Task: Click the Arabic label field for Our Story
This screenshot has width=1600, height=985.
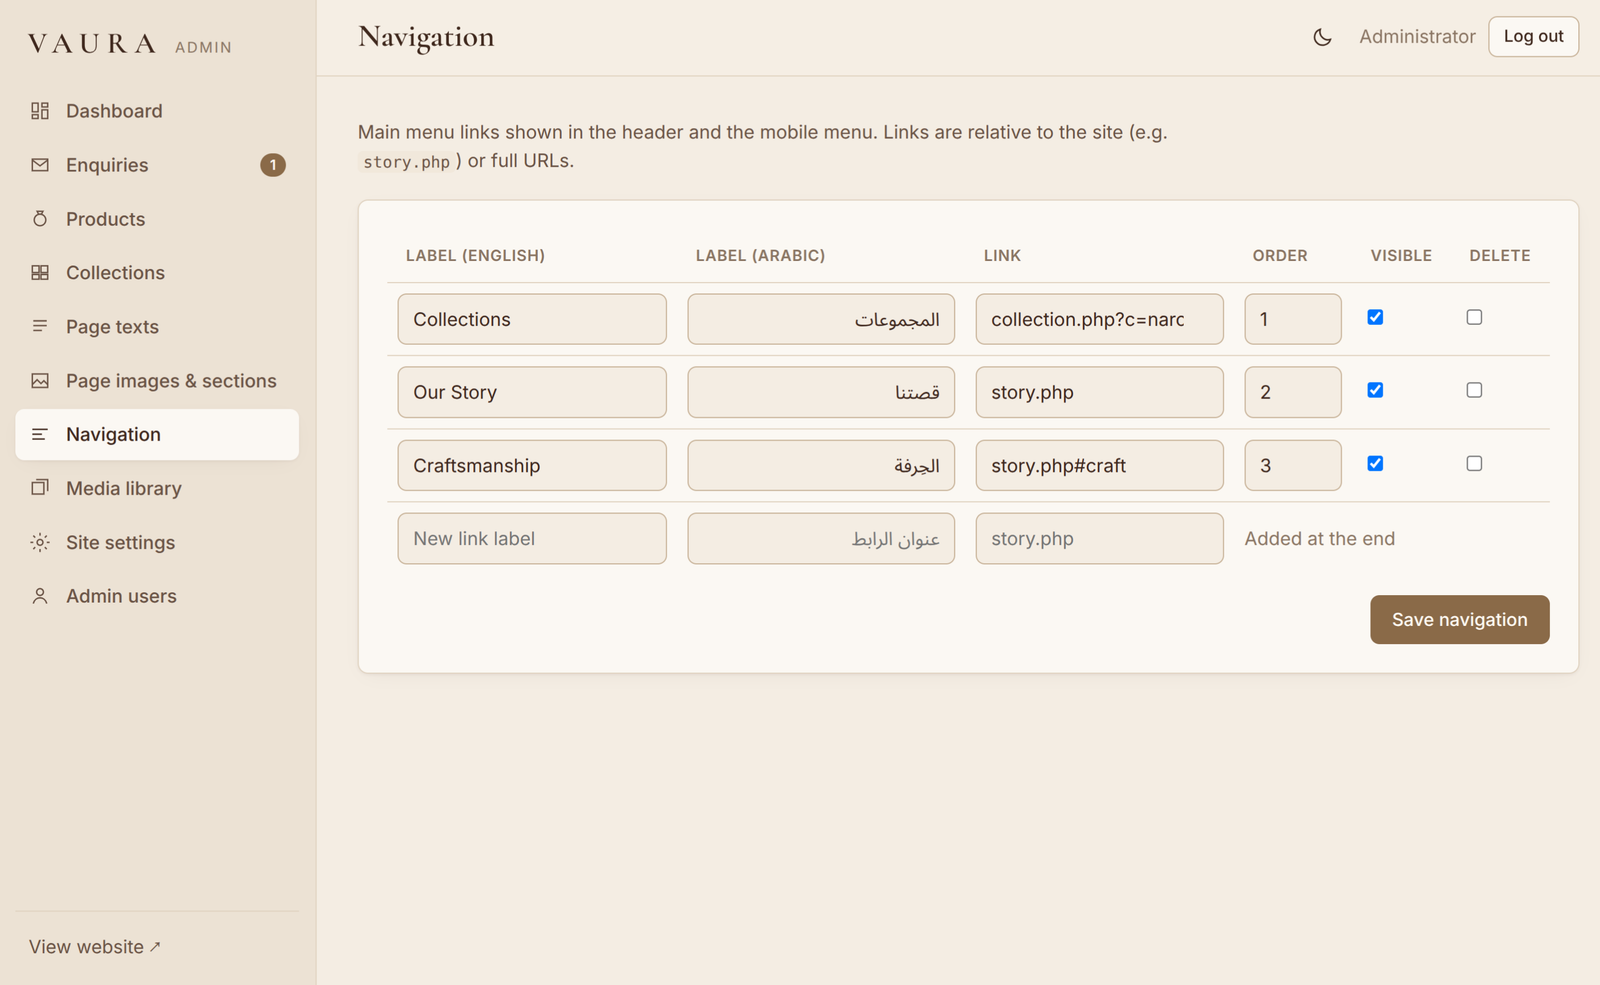Action: pos(821,392)
